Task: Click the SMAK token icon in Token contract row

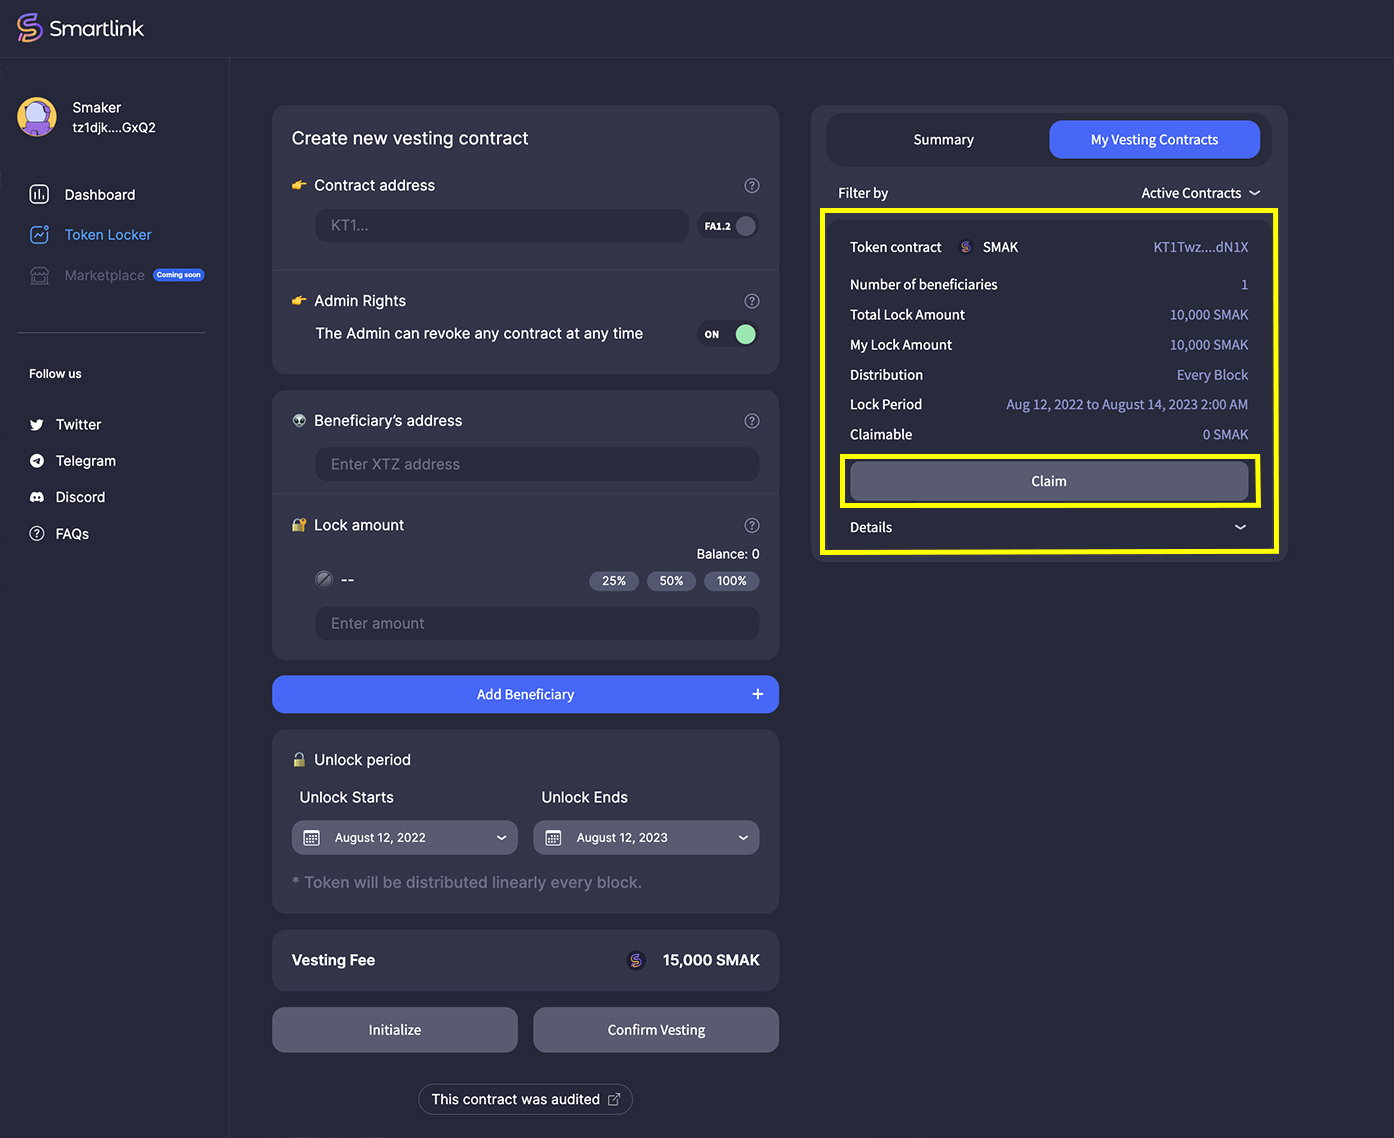Action: (x=966, y=247)
